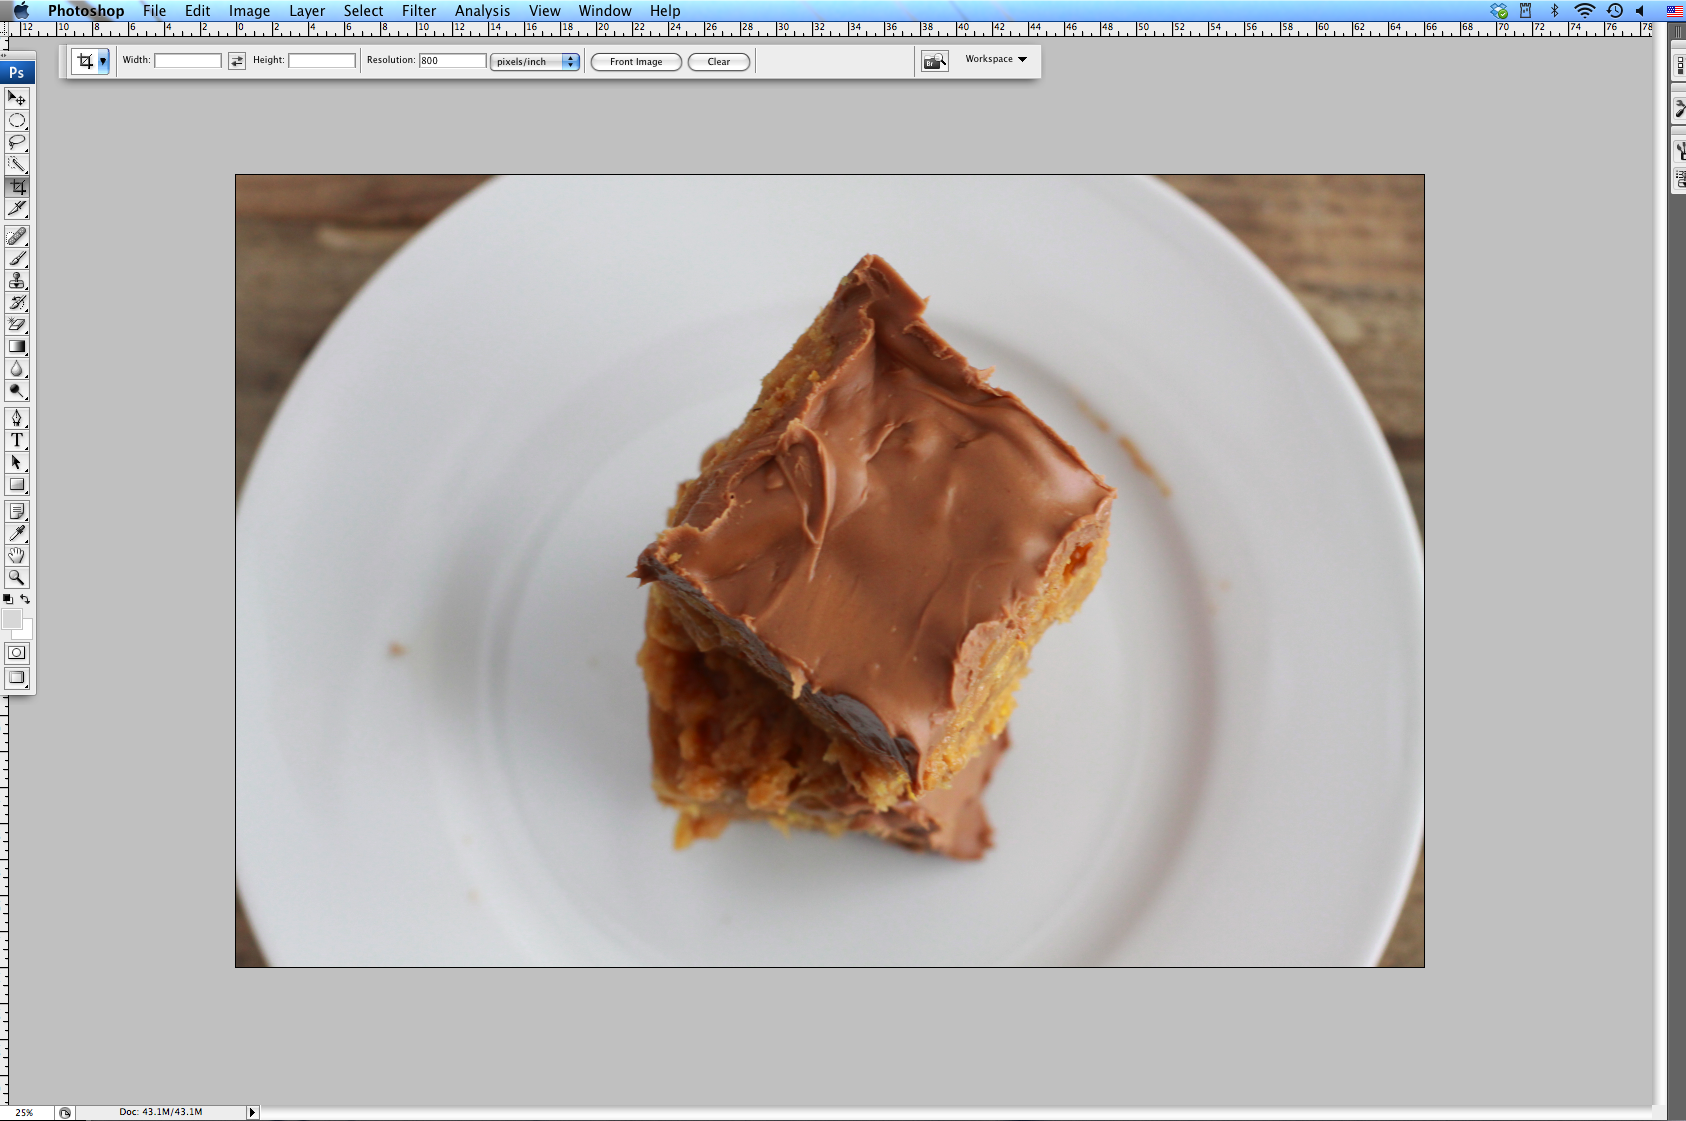
Task: Select the Dodge tool
Action: [x=17, y=390]
